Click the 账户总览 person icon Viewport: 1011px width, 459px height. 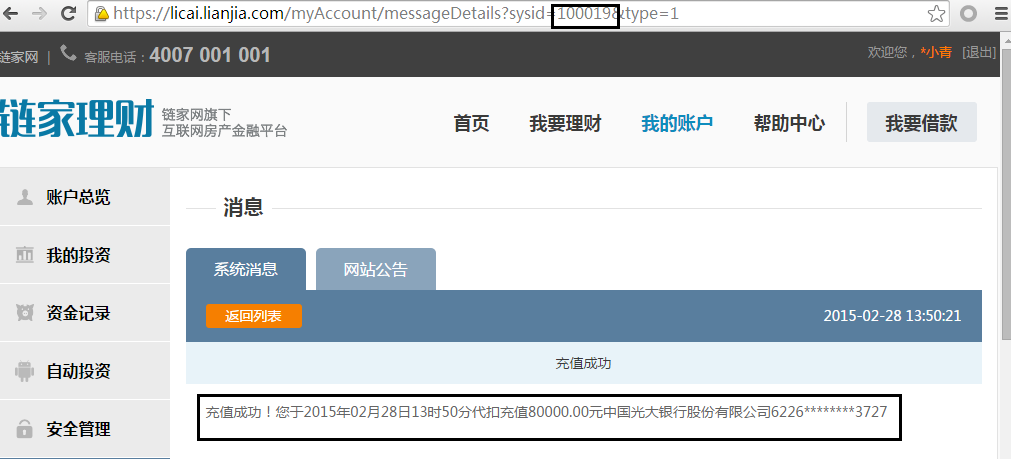25,197
